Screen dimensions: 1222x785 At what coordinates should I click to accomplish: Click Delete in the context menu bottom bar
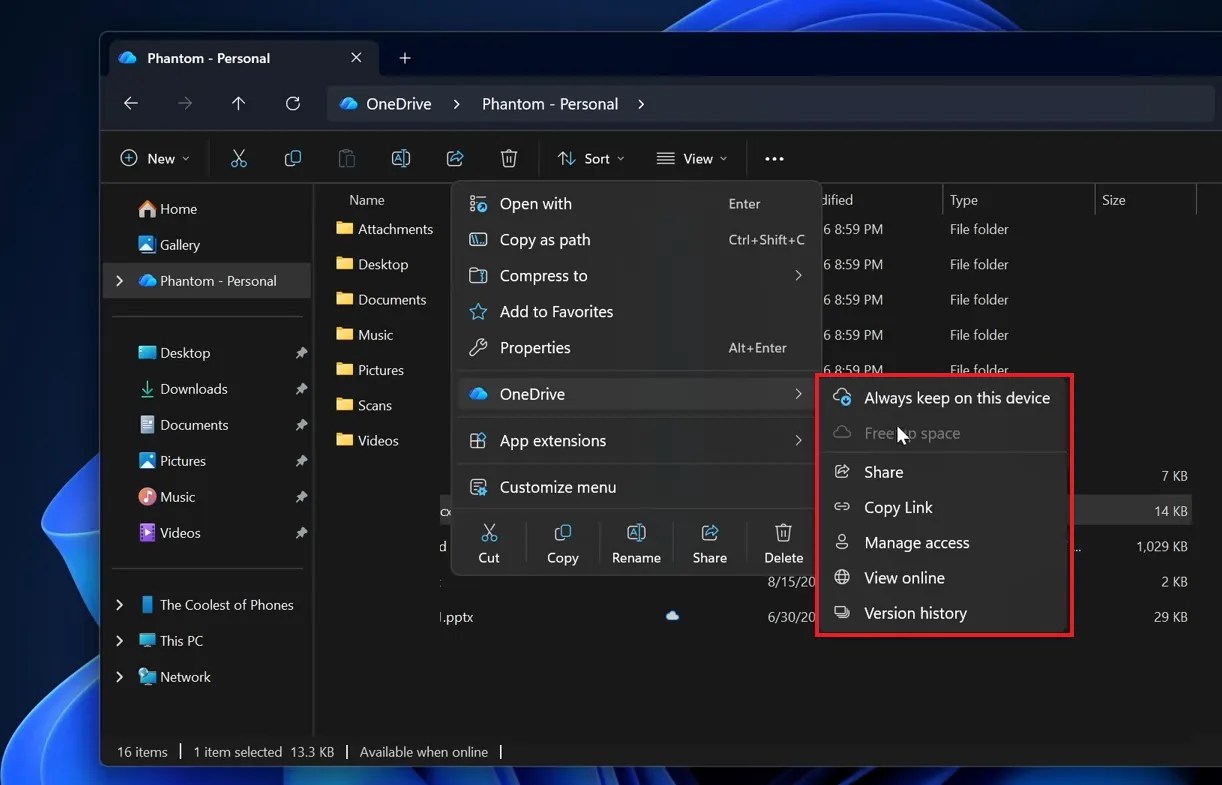[x=783, y=543]
